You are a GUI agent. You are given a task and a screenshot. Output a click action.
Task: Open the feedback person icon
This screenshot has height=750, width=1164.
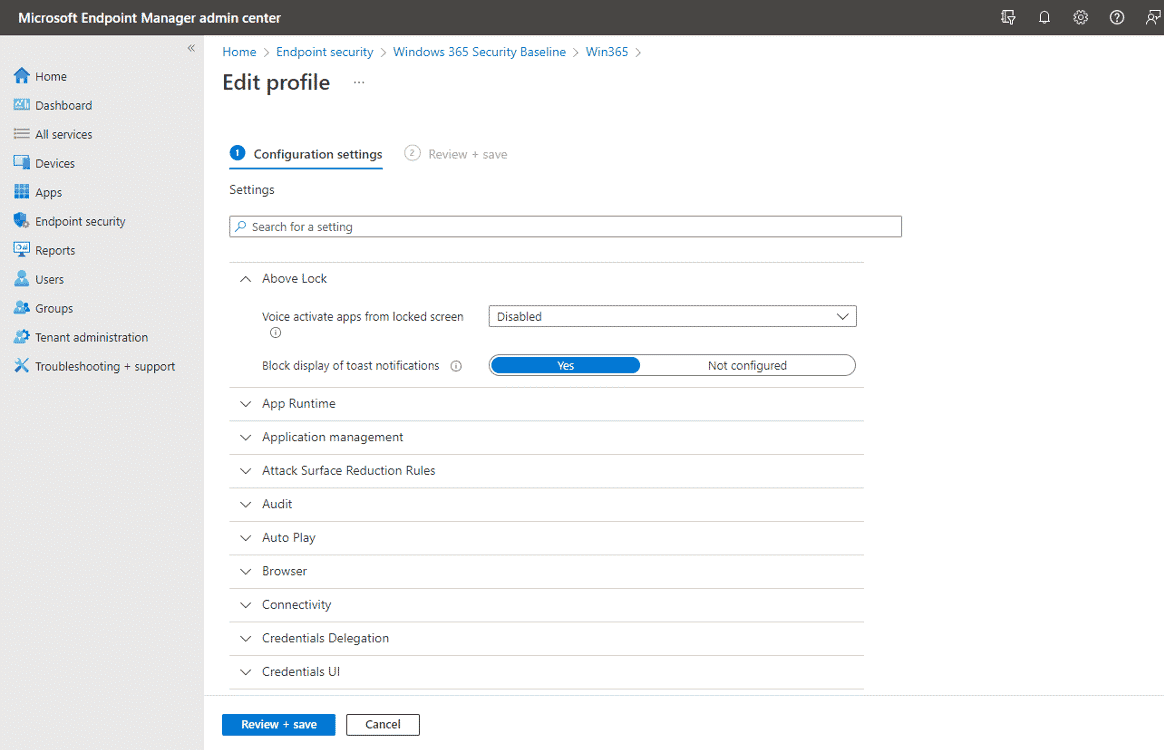pos(1153,17)
